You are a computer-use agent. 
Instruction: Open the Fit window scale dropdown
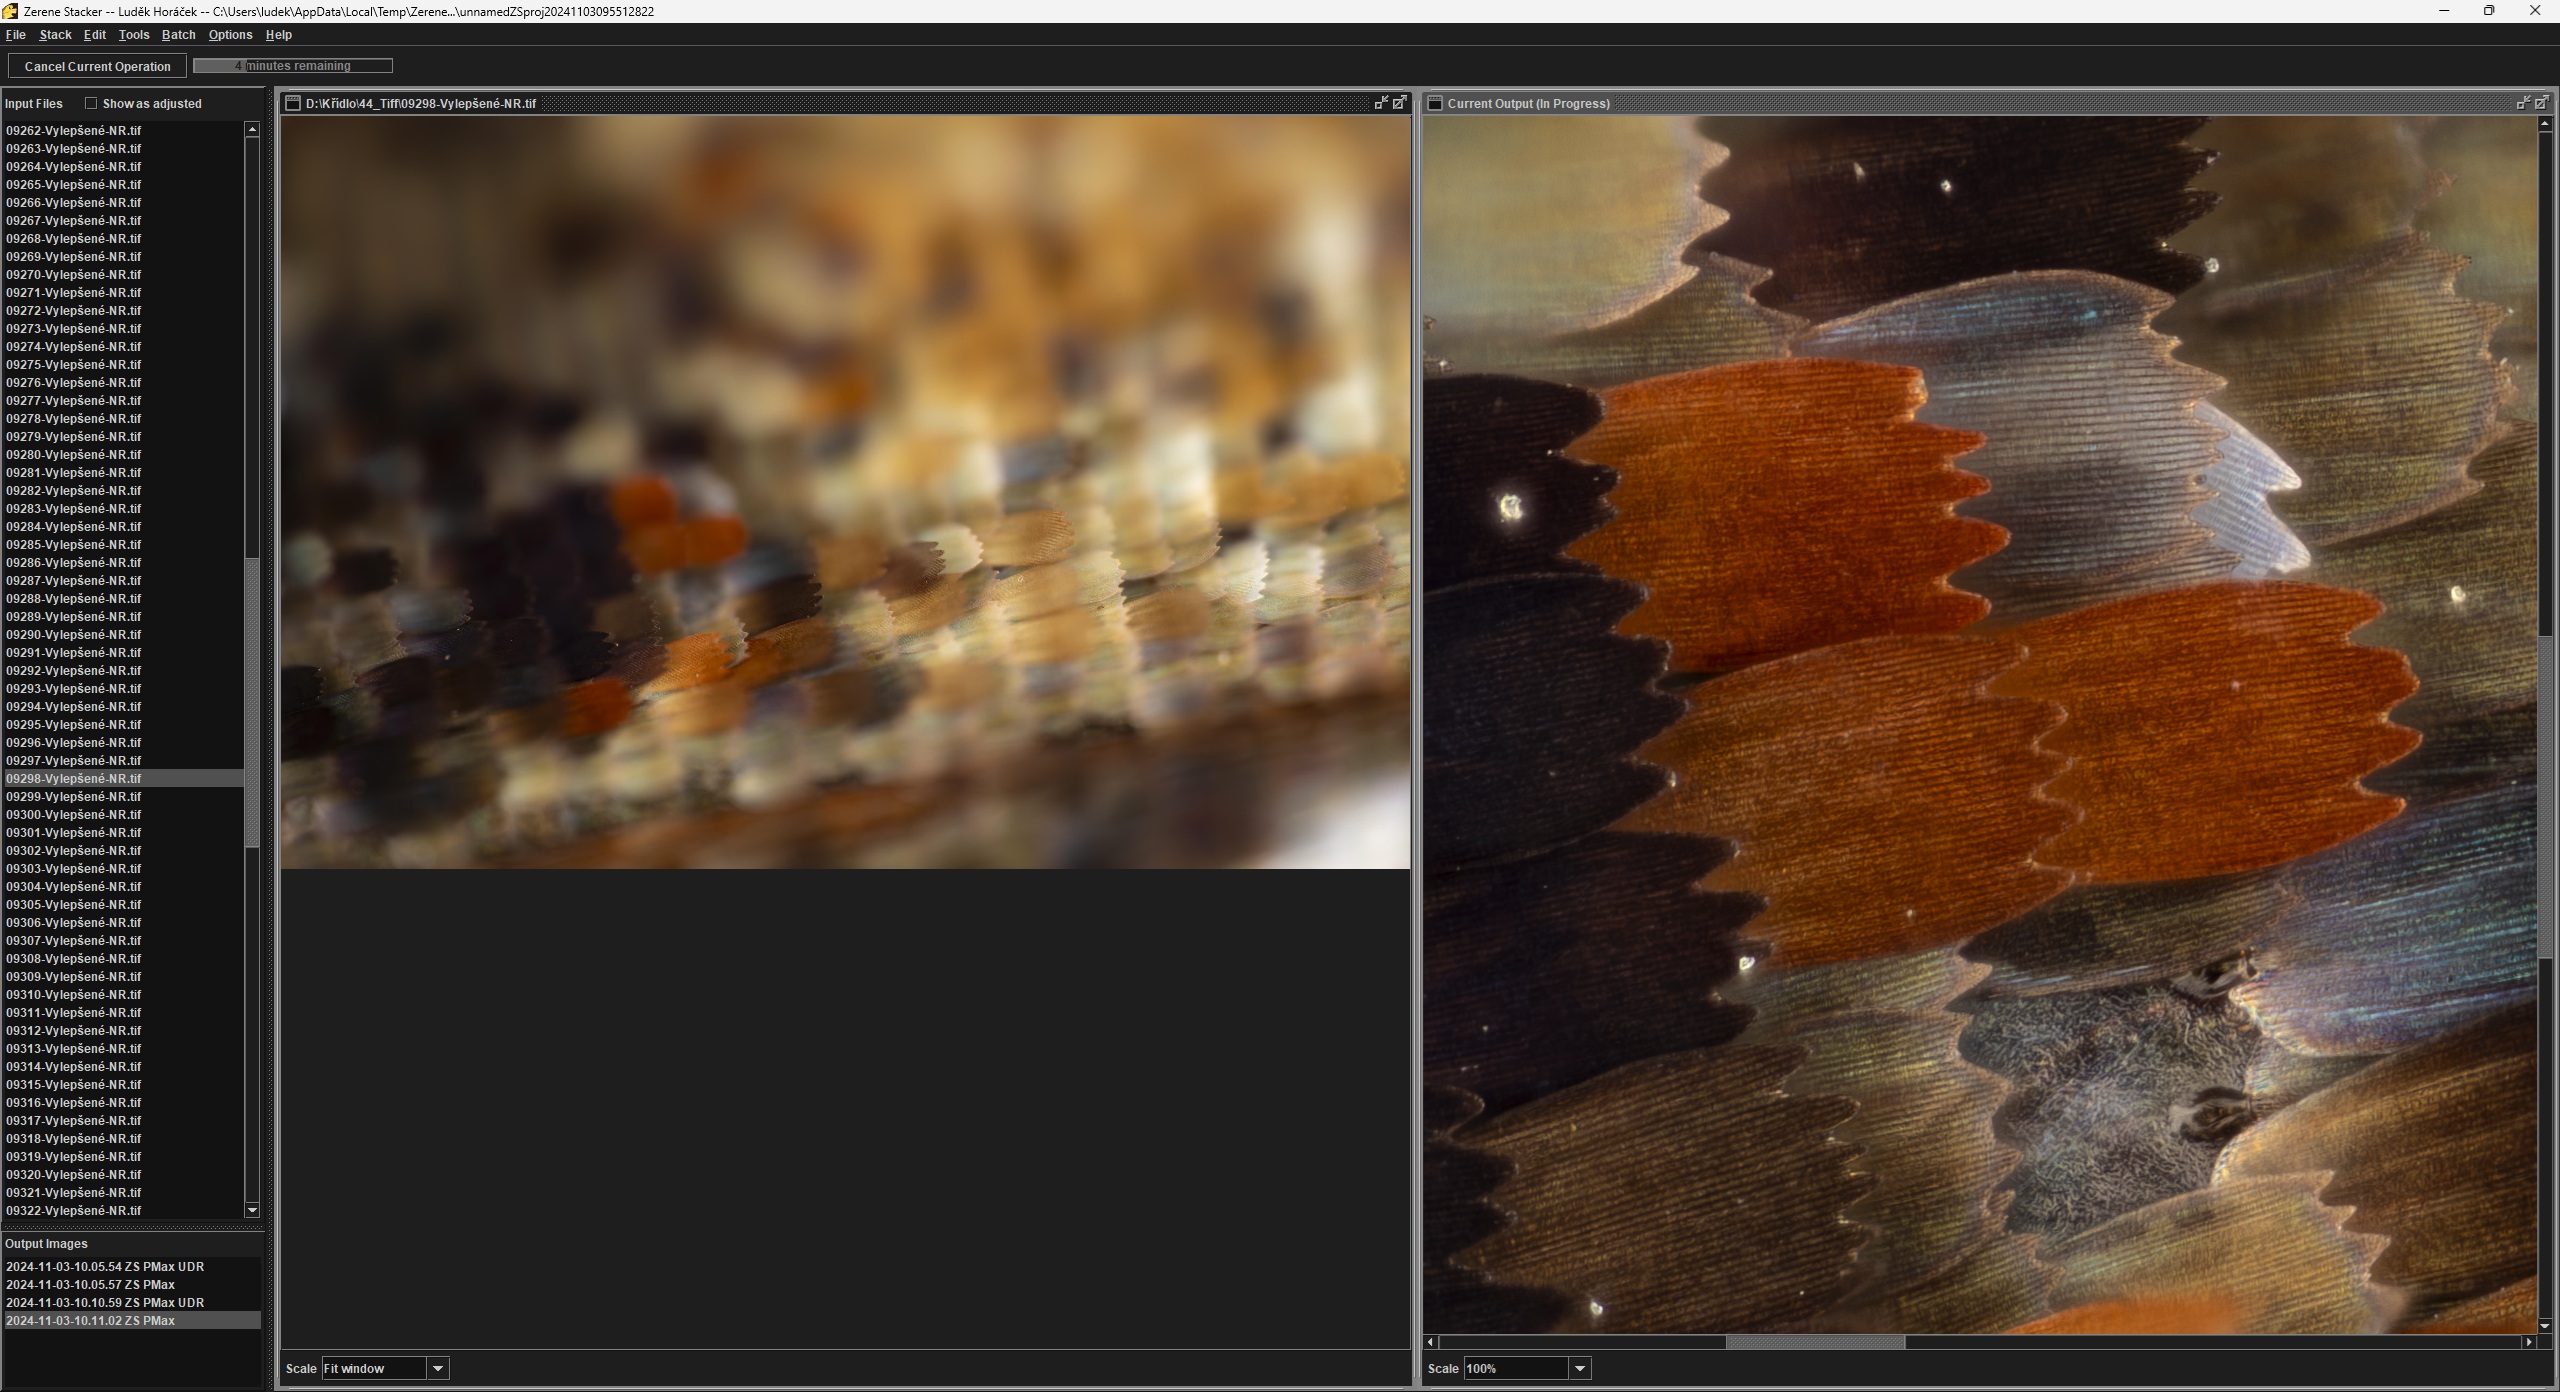[x=438, y=1368]
